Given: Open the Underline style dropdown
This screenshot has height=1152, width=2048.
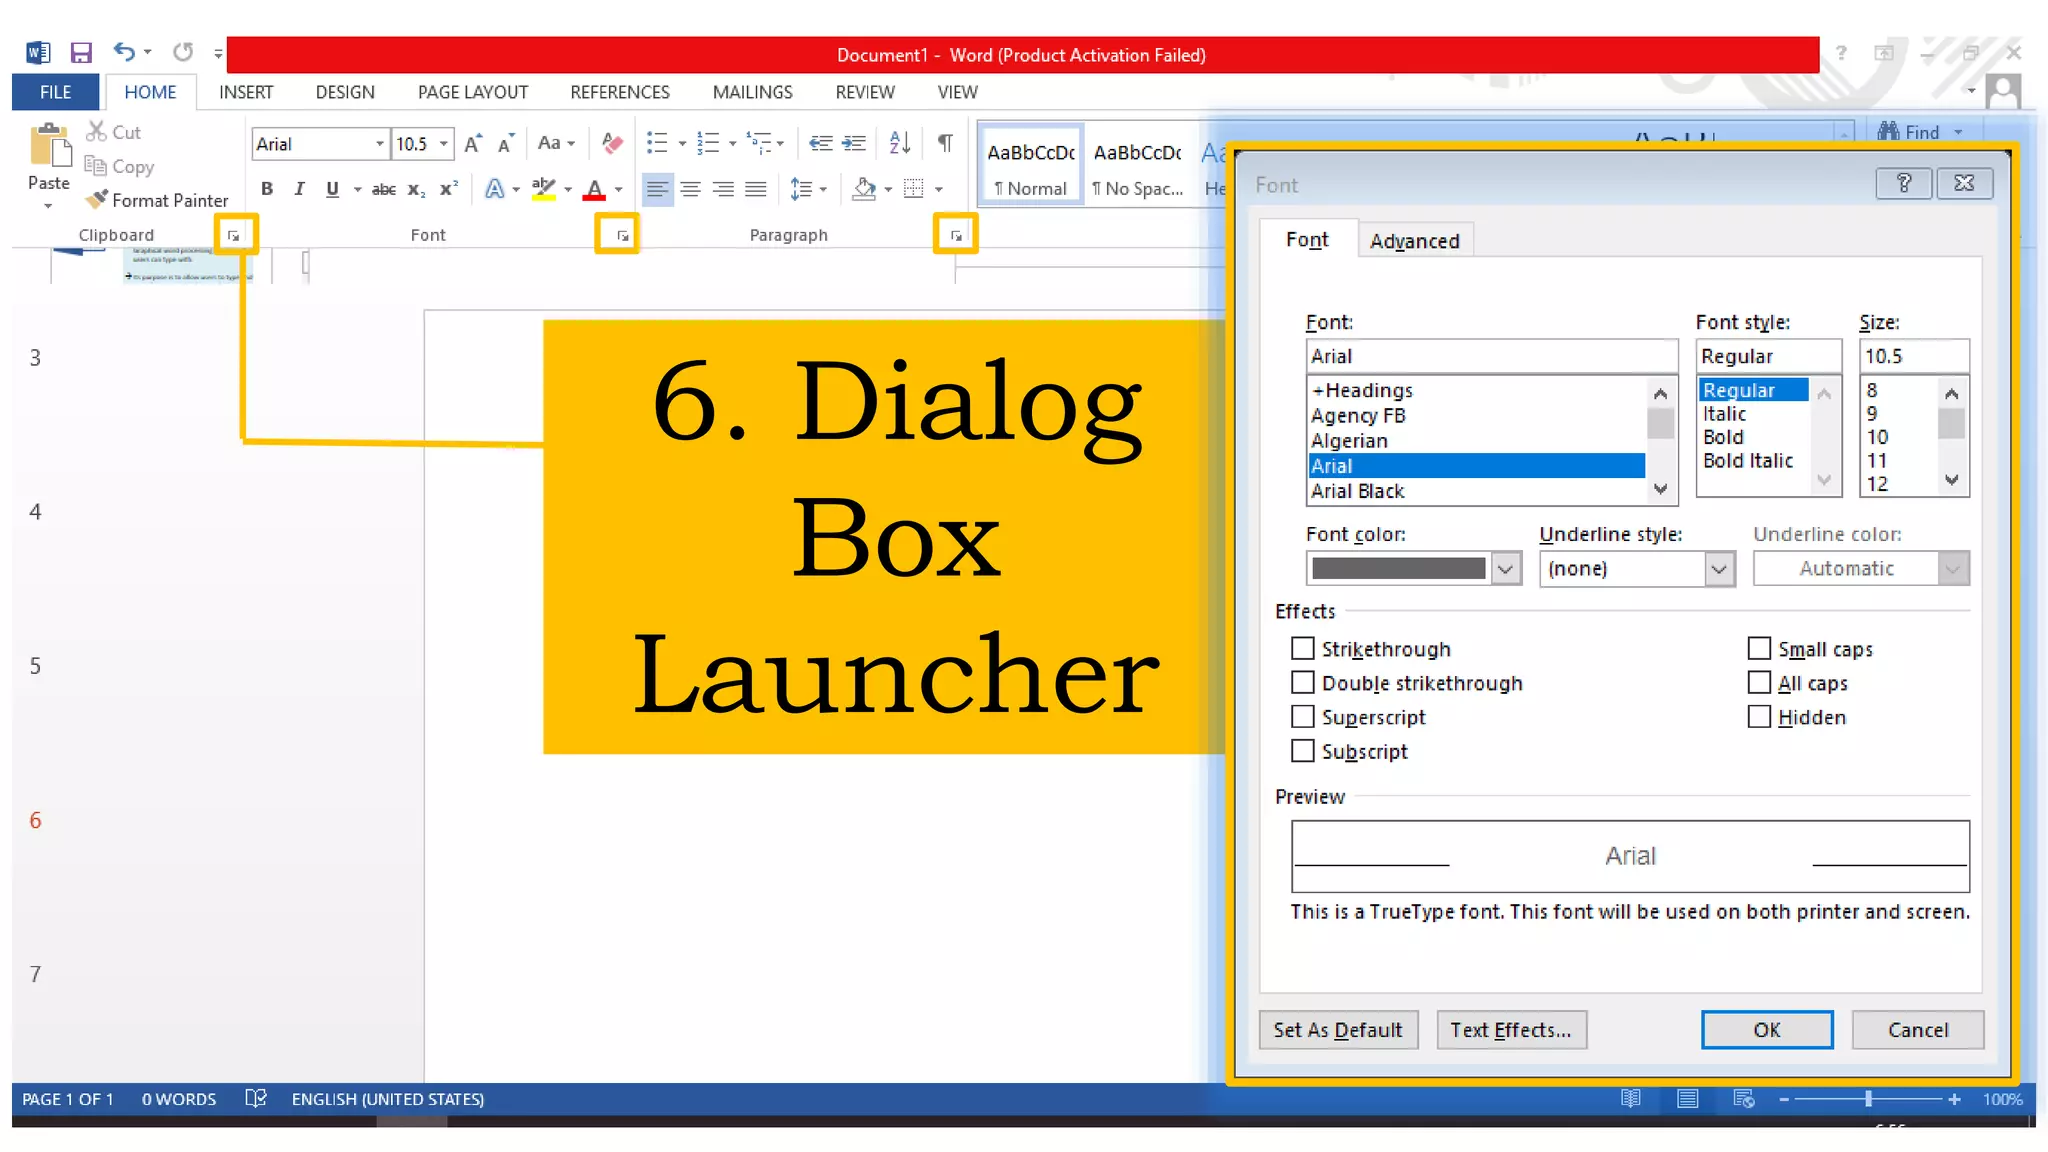Looking at the screenshot, I should click(1718, 569).
